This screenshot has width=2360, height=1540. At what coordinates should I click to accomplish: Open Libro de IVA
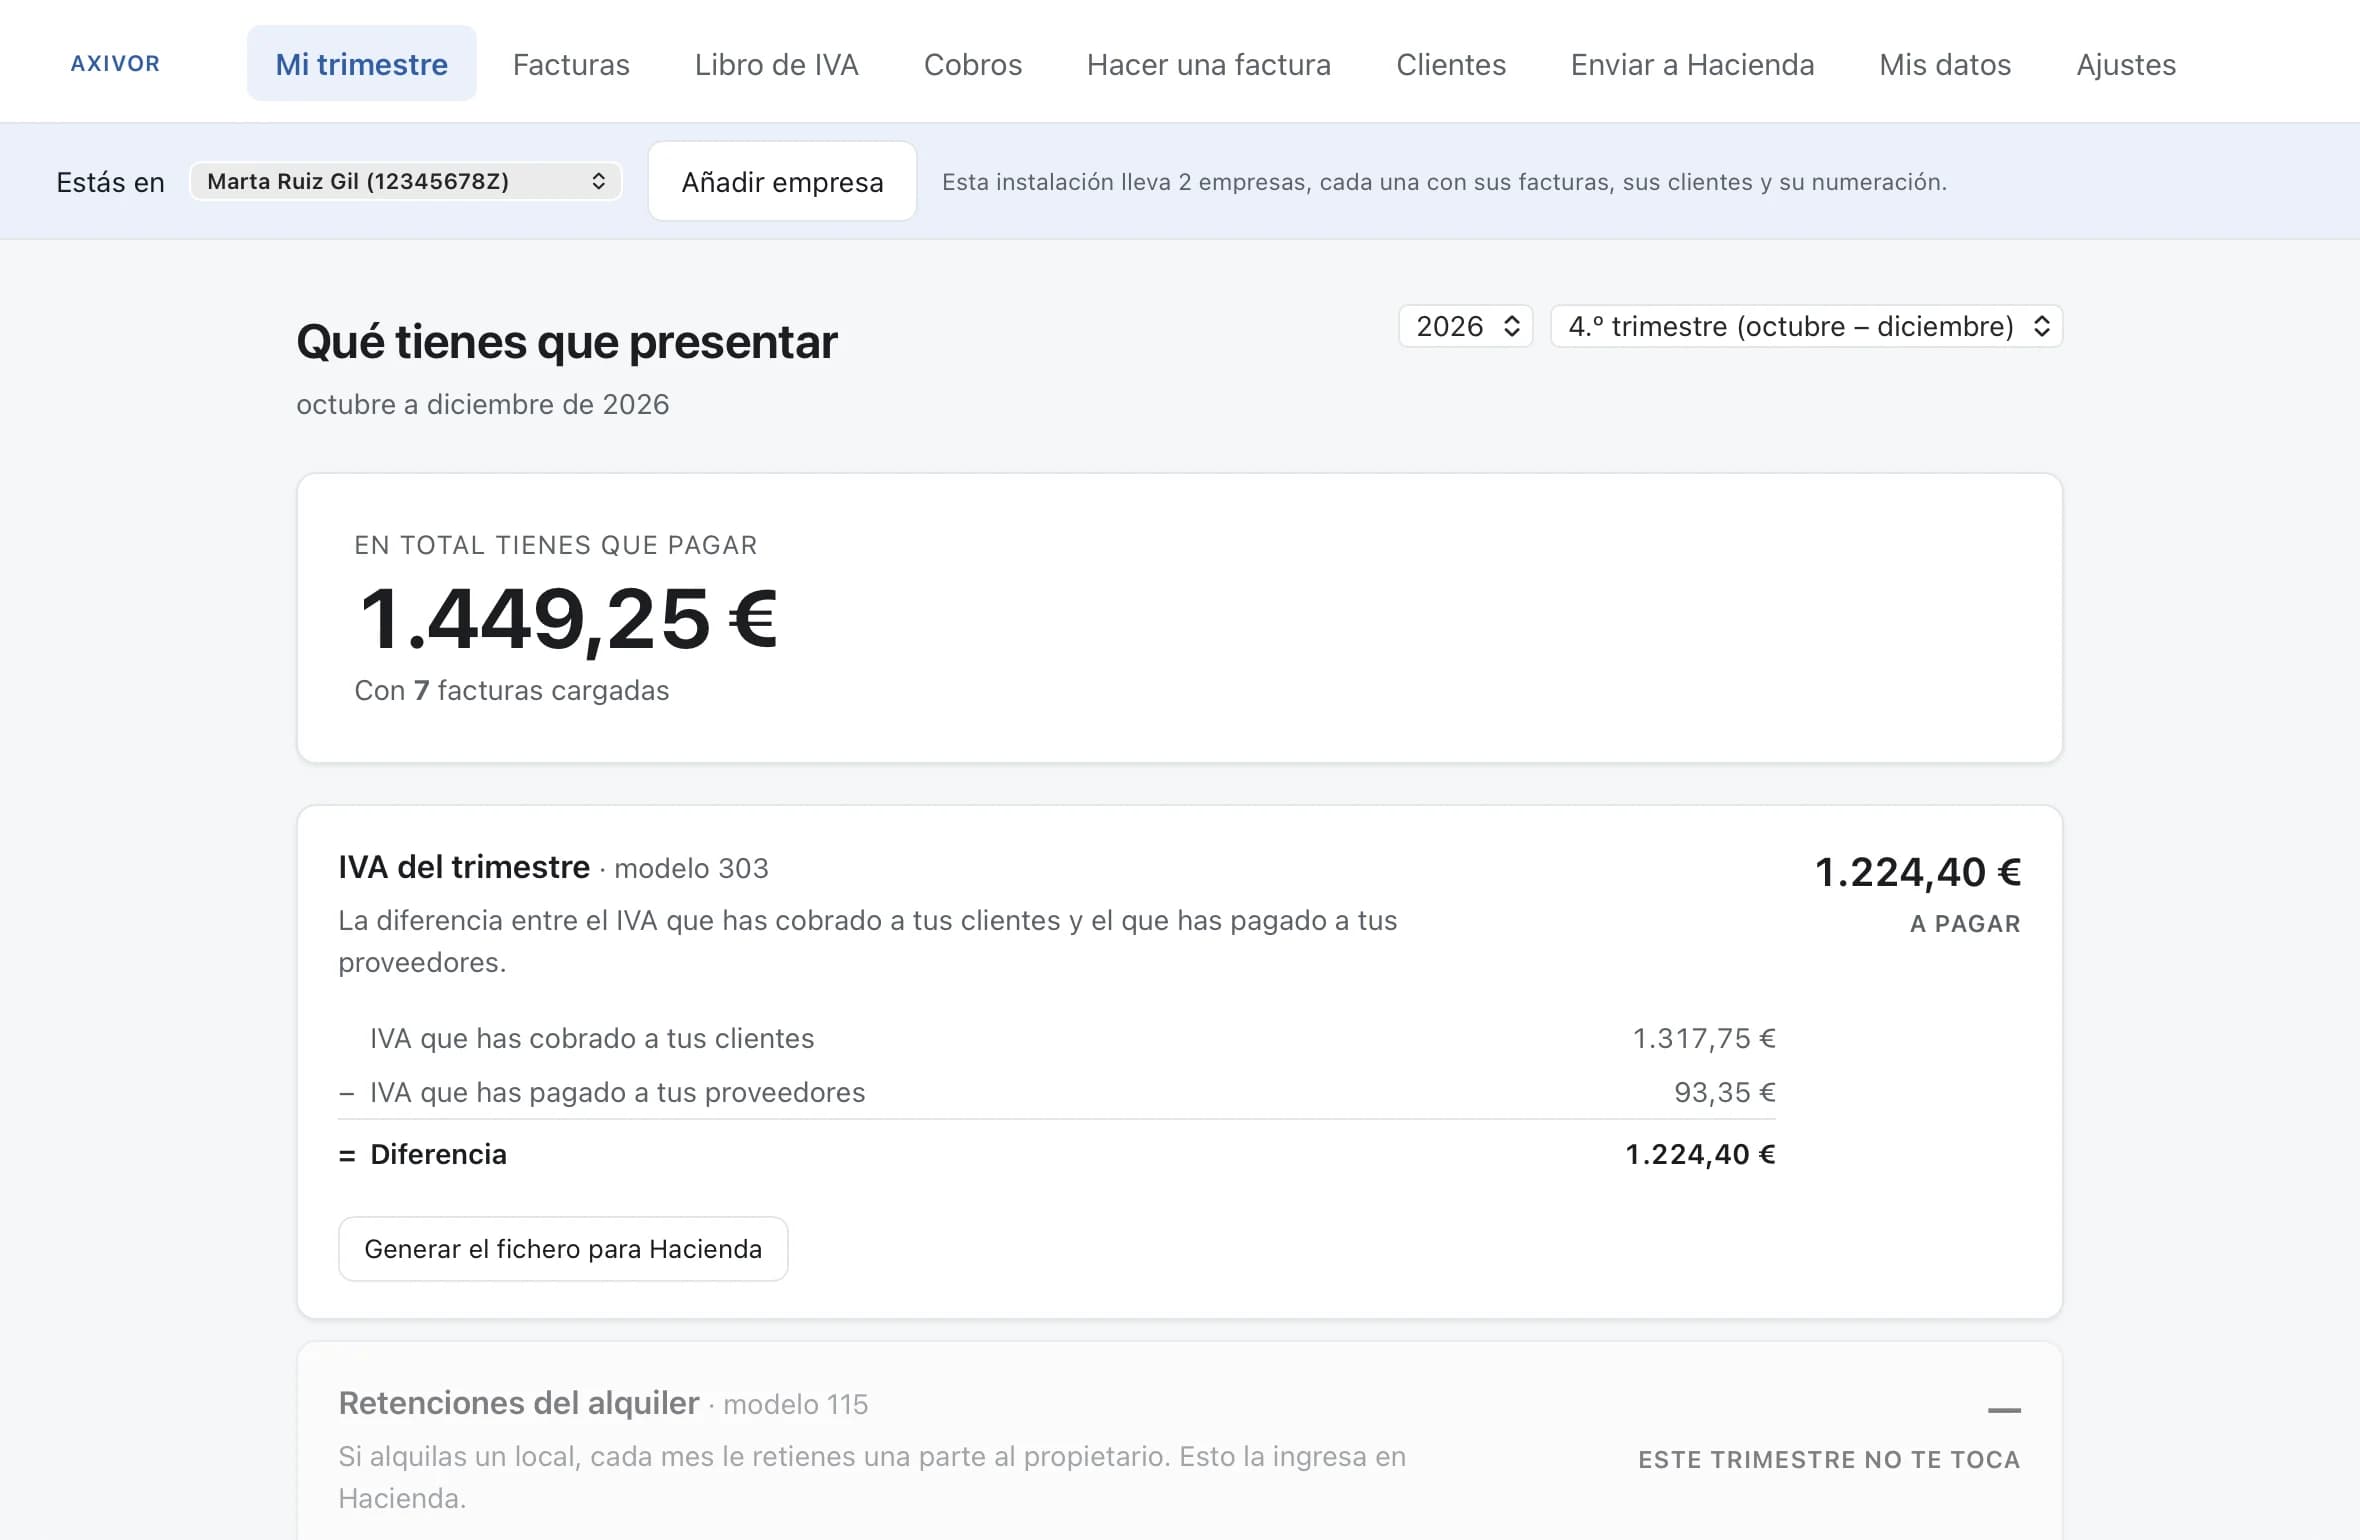point(776,64)
